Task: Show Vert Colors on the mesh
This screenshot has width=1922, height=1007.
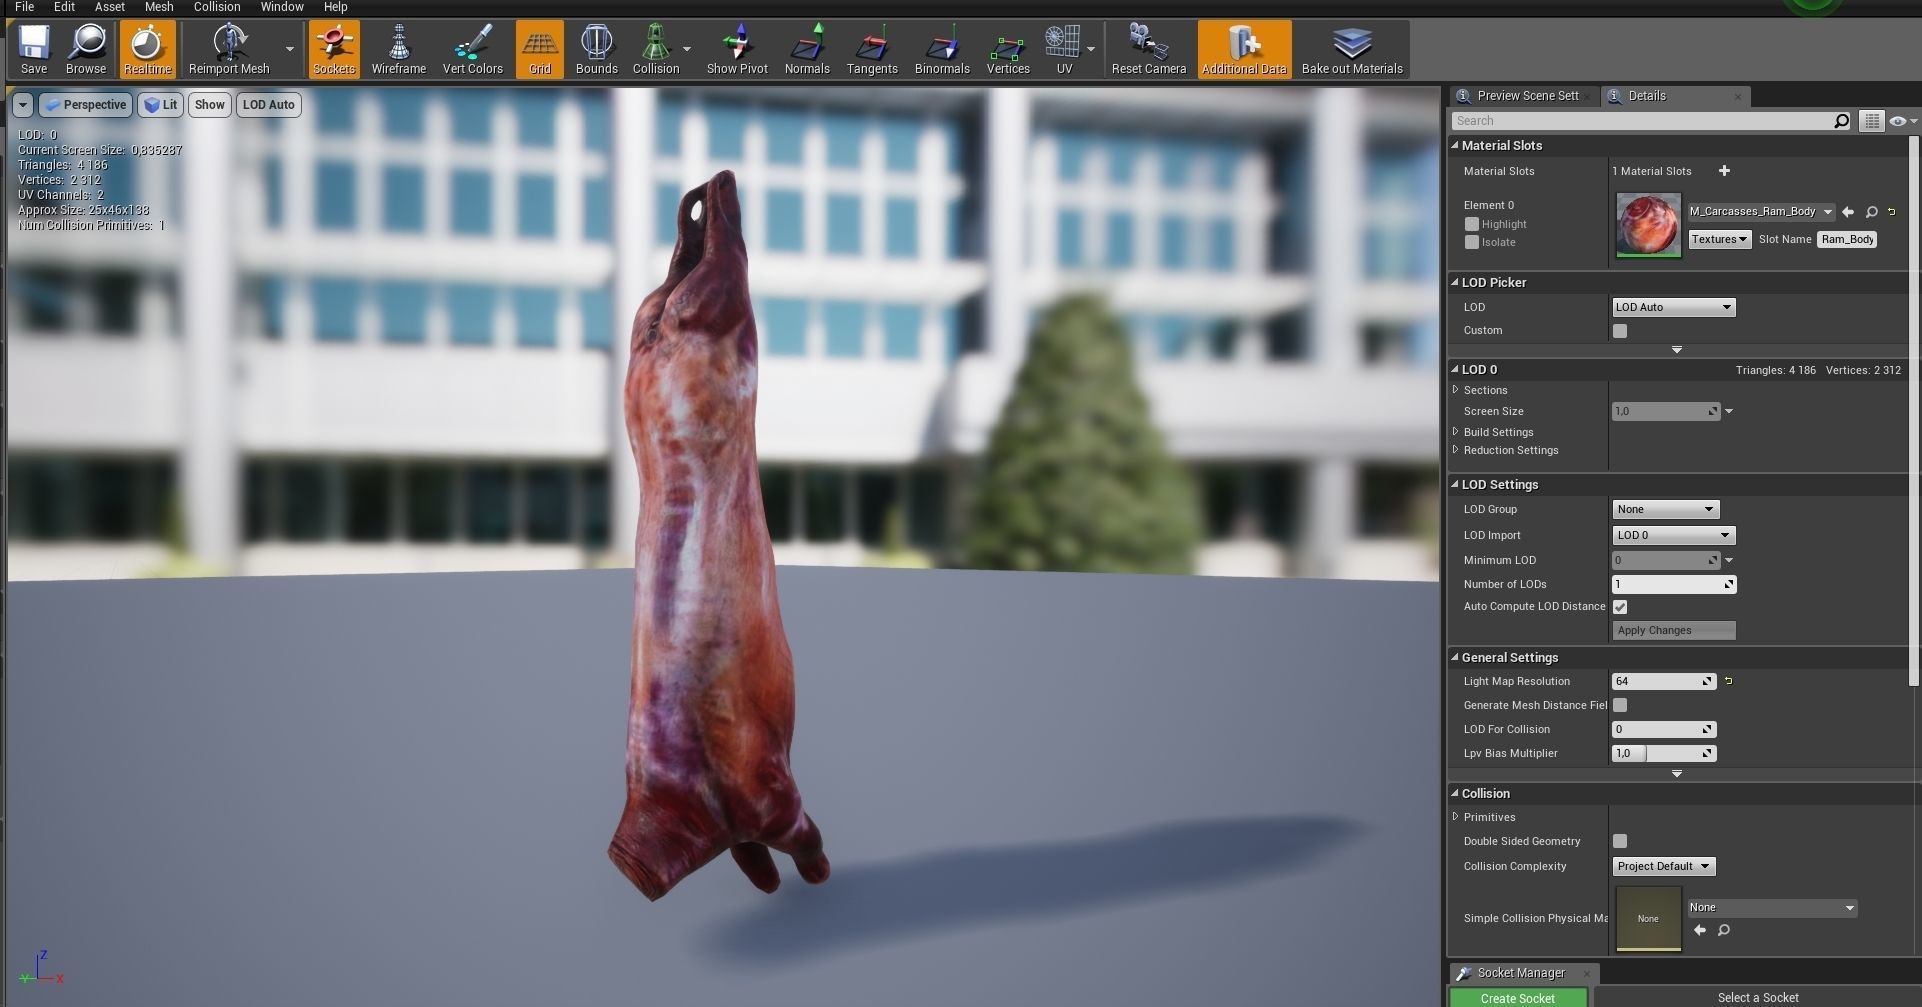Action: (472, 49)
